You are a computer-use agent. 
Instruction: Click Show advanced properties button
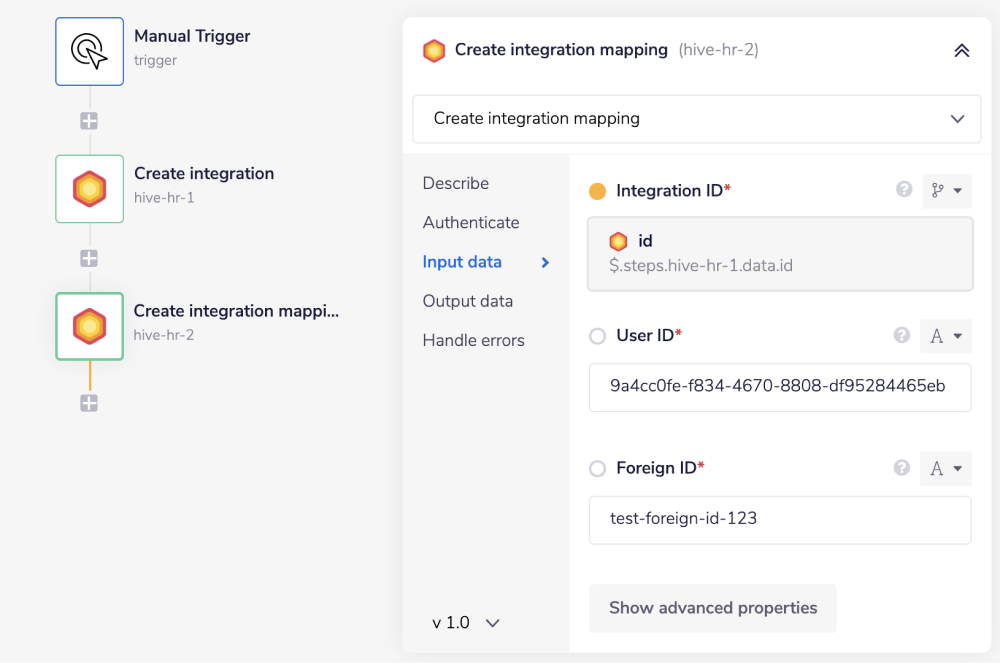[x=712, y=608]
